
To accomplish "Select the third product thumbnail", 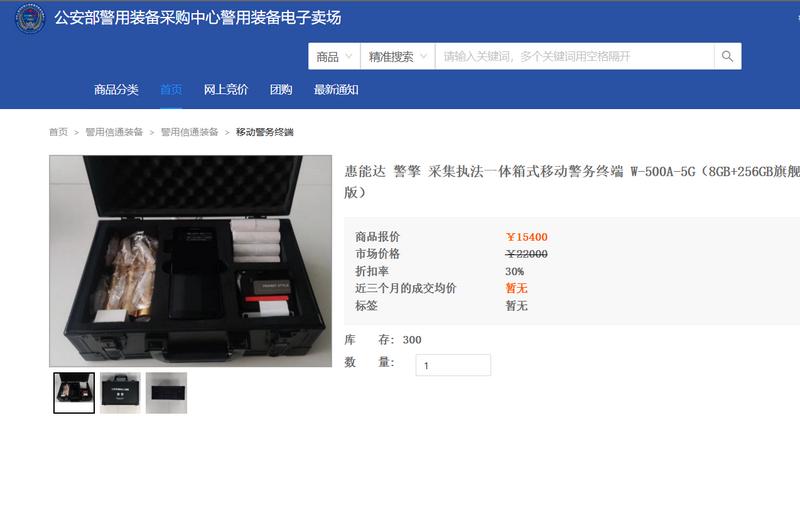I will tap(166, 393).
